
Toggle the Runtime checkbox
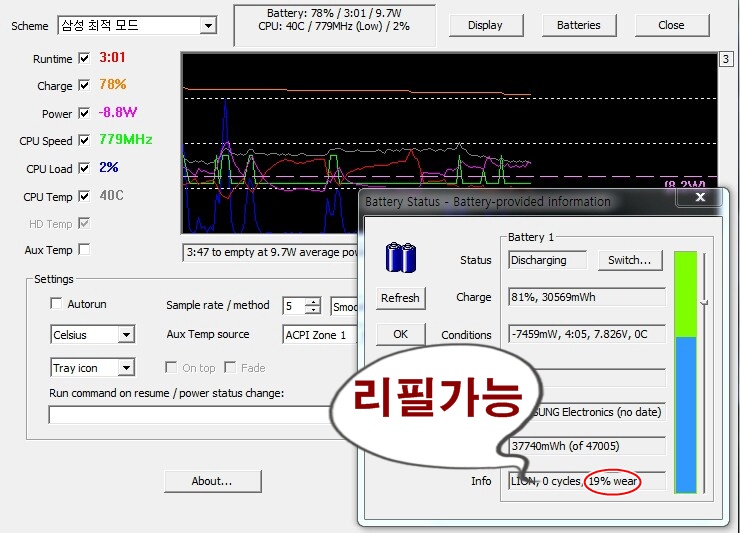click(84, 58)
